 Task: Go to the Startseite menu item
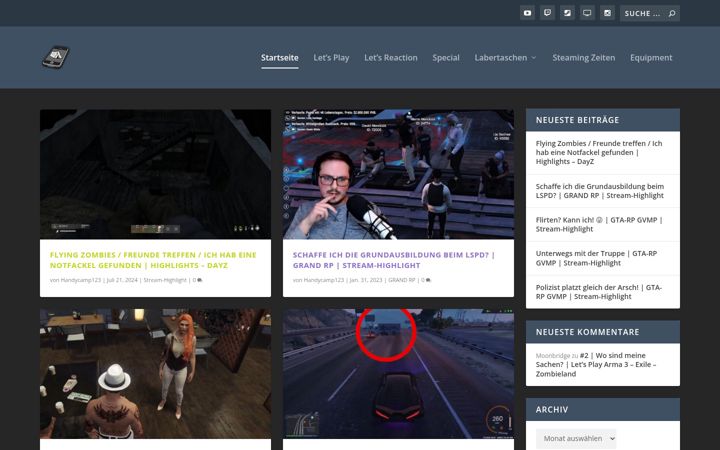(x=280, y=57)
